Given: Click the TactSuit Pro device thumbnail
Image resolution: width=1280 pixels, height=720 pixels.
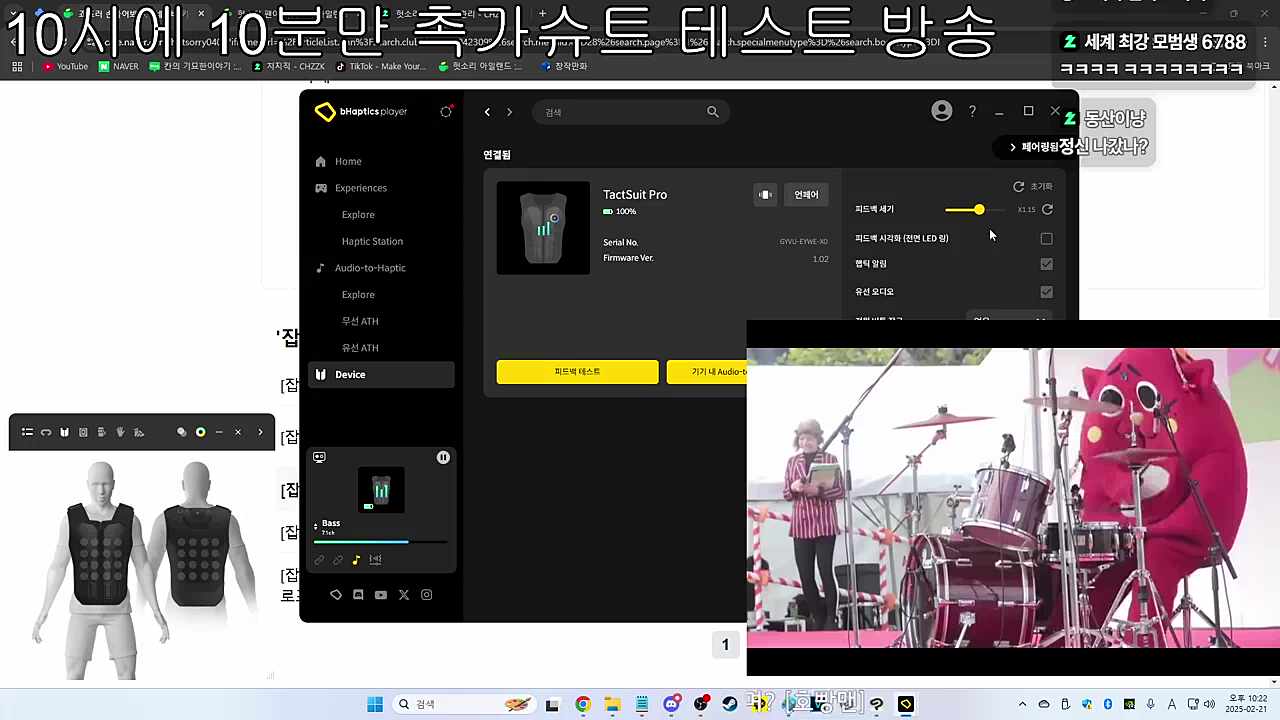Looking at the screenshot, I should (x=543, y=227).
